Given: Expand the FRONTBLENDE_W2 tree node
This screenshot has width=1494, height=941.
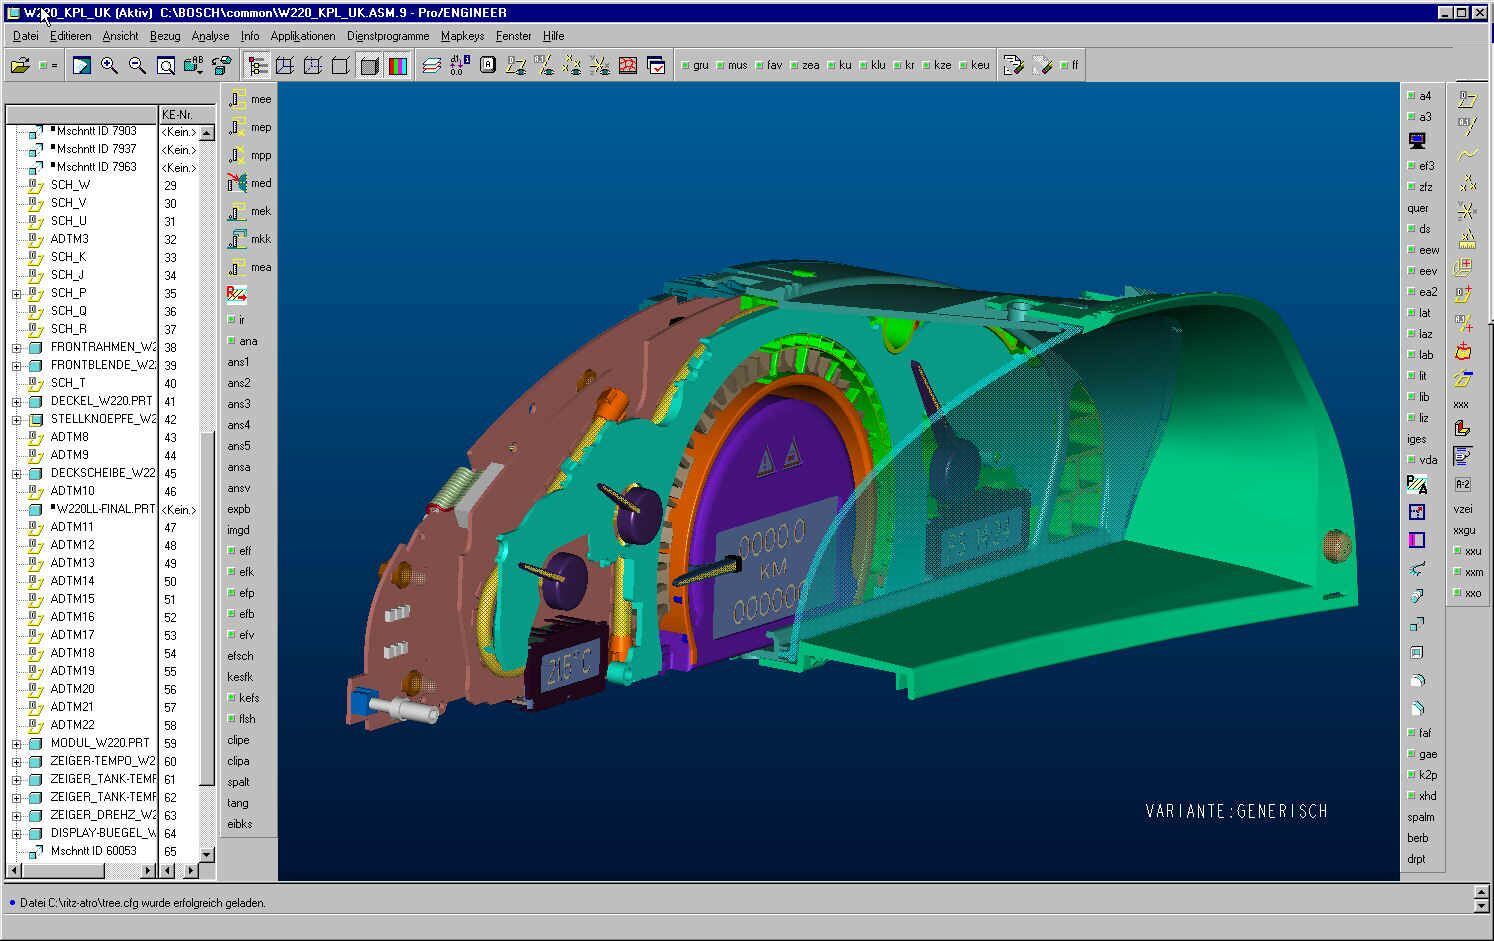Looking at the screenshot, I should point(16,366).
